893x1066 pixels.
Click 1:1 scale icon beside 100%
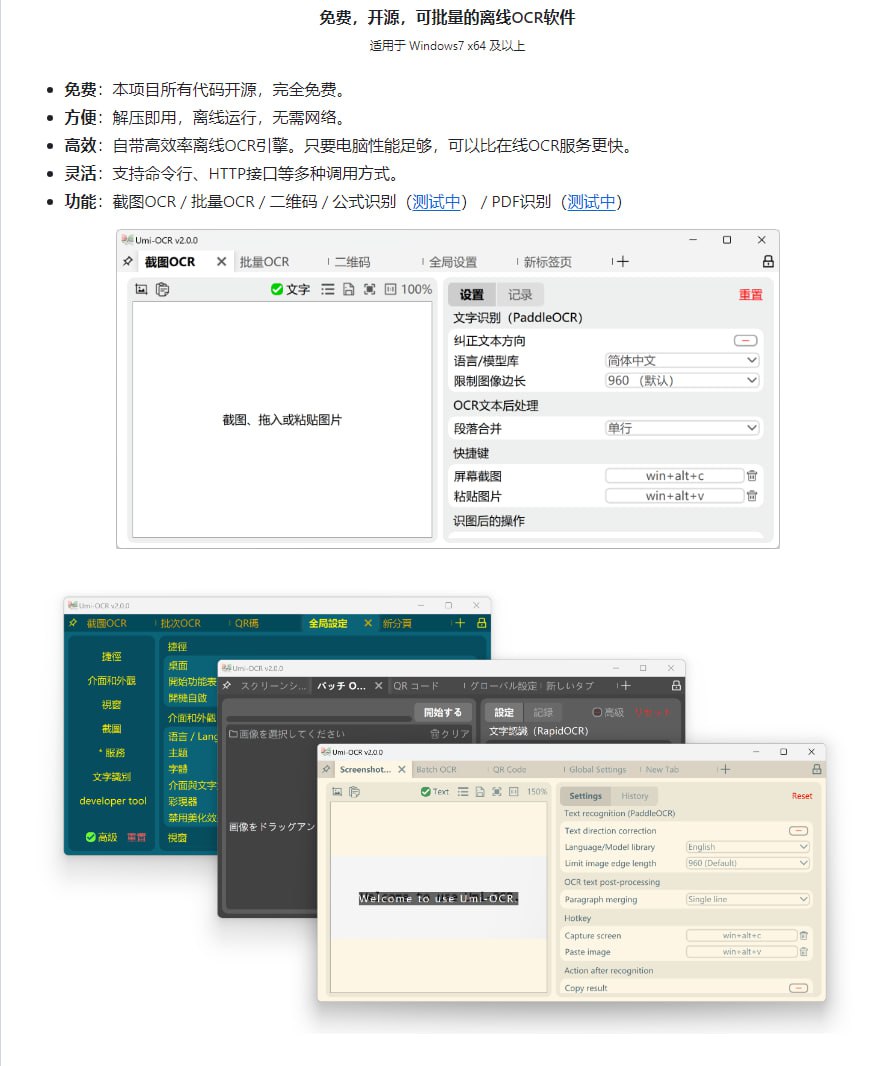(390, 289)
